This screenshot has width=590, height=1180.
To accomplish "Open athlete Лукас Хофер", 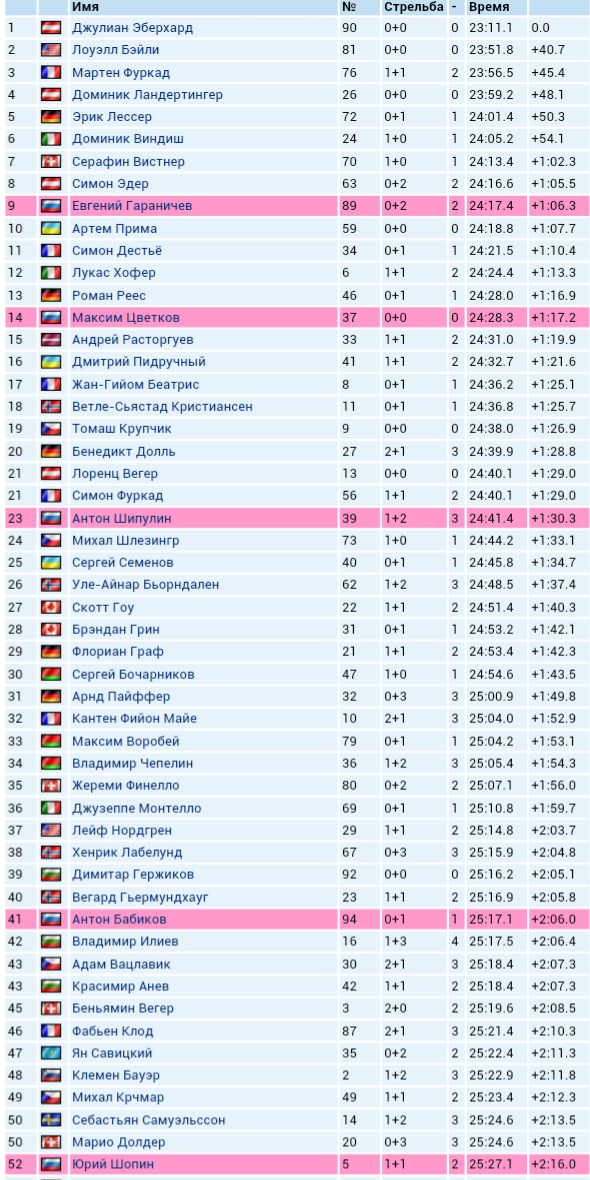I will (x=114, y=273).
